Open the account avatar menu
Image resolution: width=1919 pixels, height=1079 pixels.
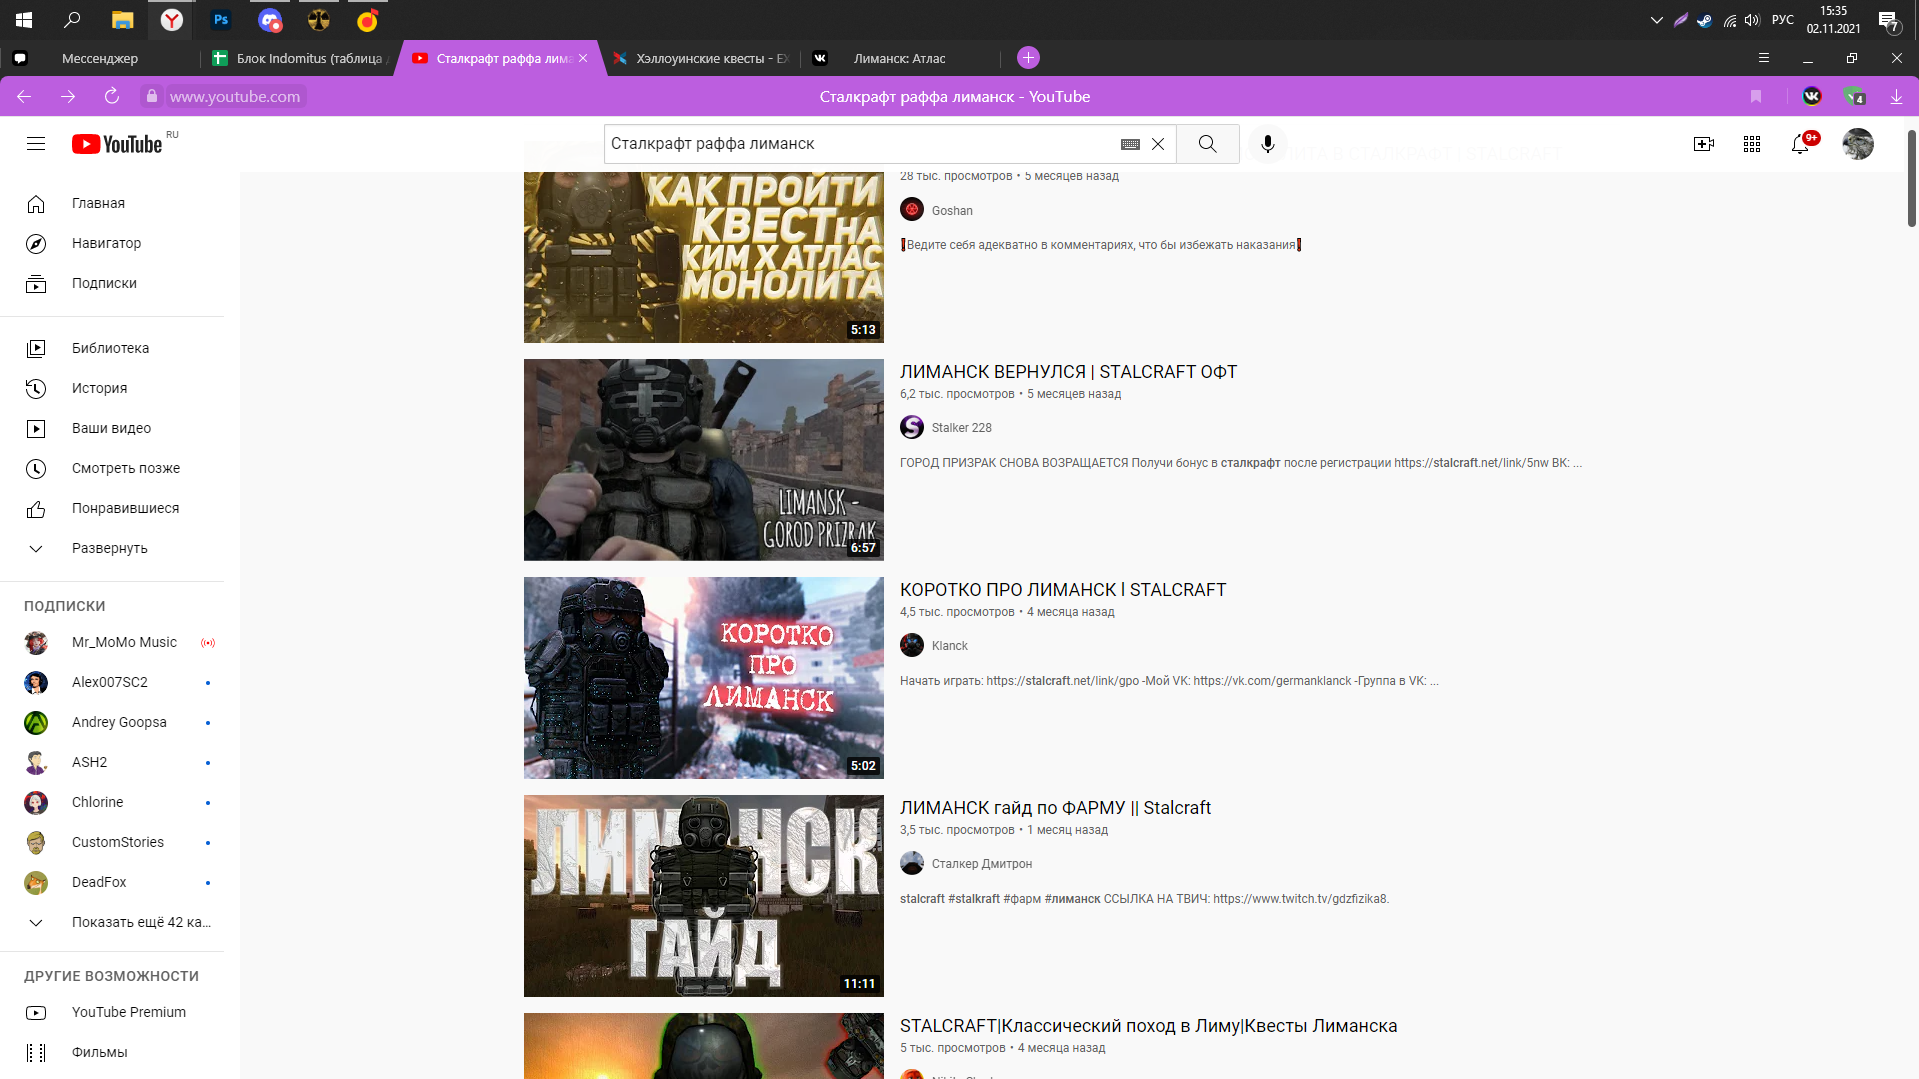pyautogui.click(x=1858, y=144)
